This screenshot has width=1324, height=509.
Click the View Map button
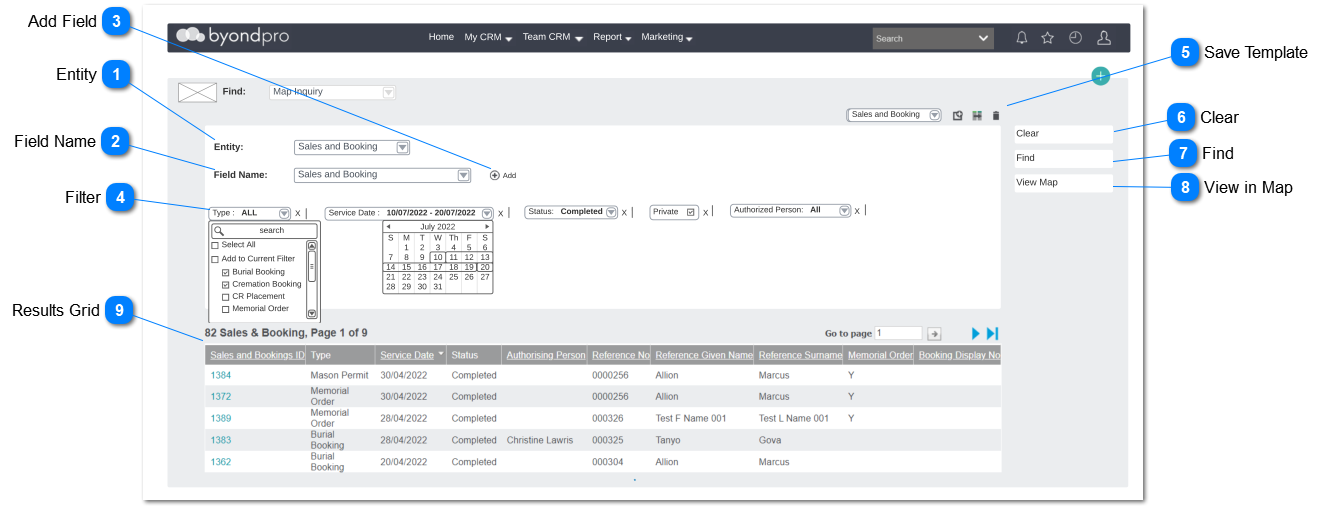tap(1063, 183)
